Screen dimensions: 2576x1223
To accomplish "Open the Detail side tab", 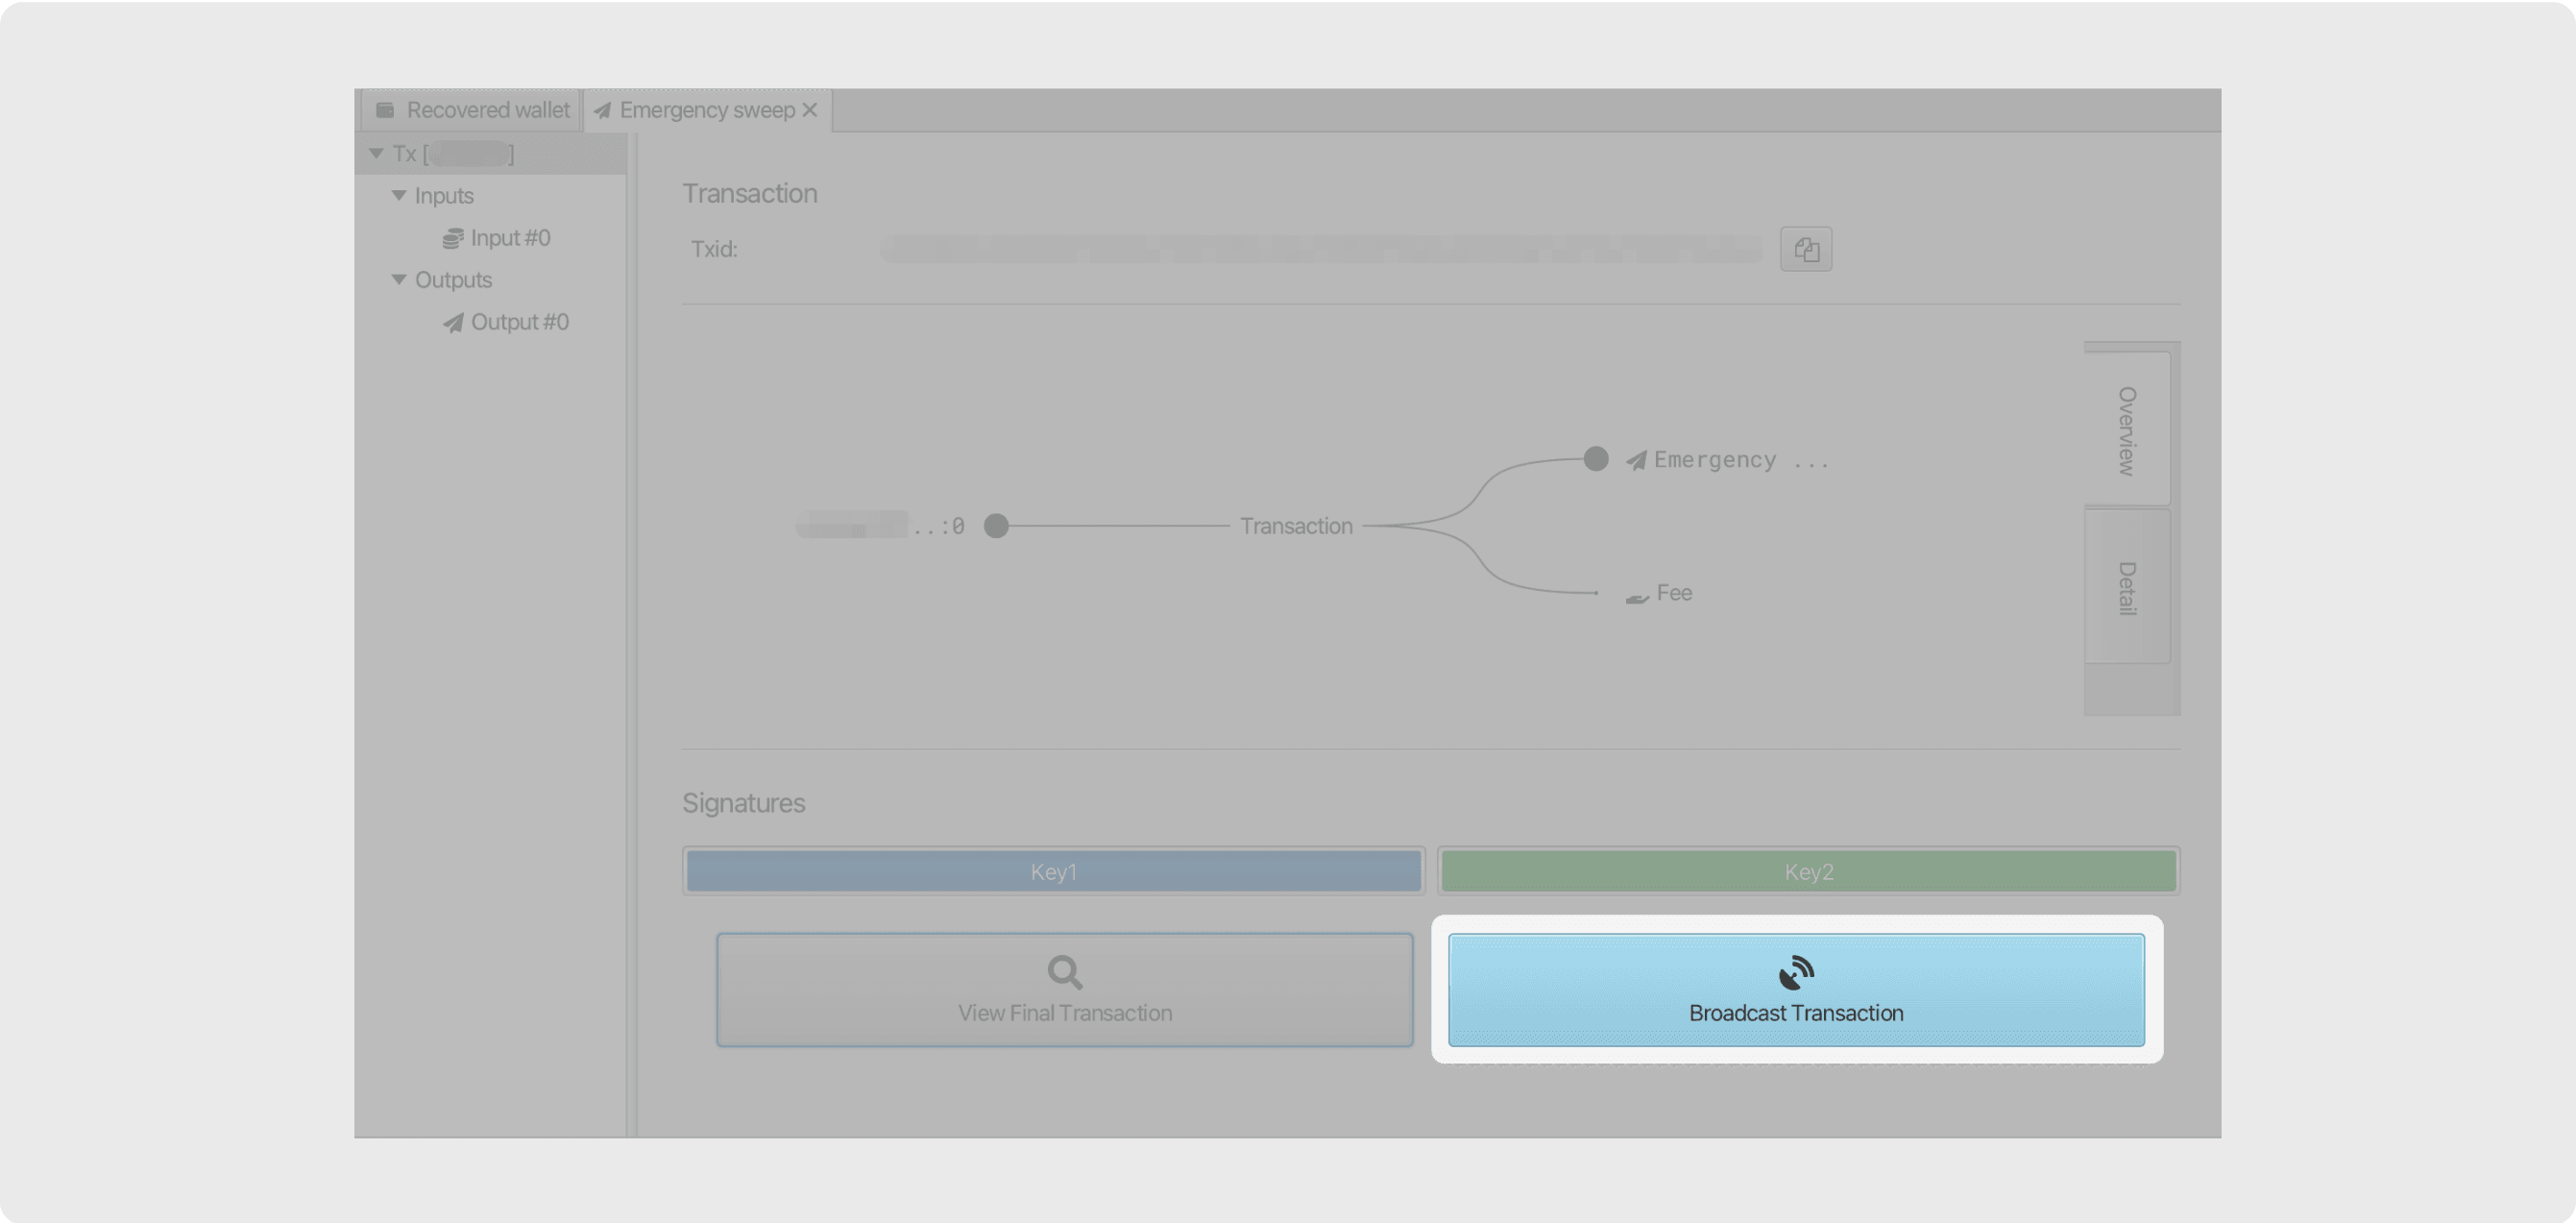I will (x=2127, y=587).
